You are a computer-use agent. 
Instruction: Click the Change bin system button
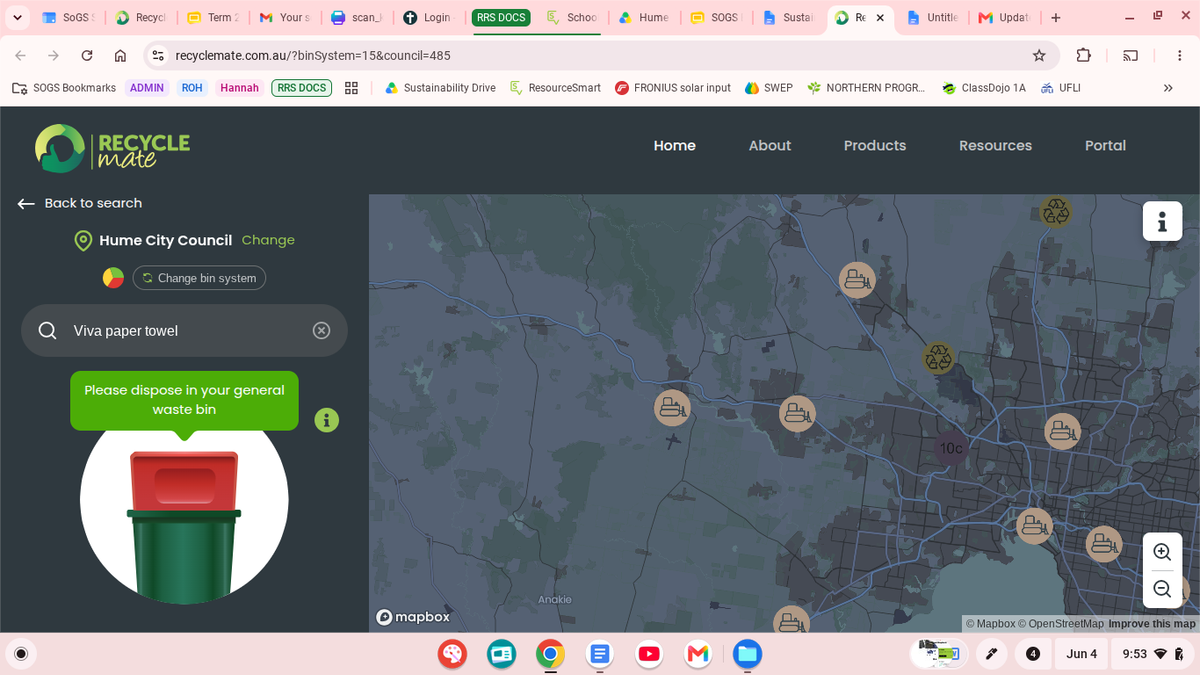click(x=199, y=278)
